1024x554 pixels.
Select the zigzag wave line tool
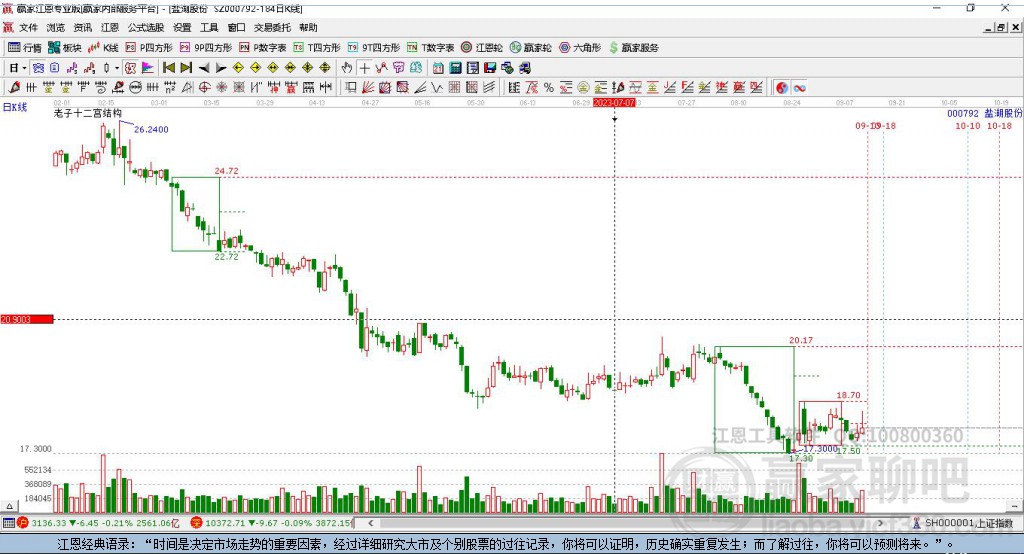click(x=437, y=88)
